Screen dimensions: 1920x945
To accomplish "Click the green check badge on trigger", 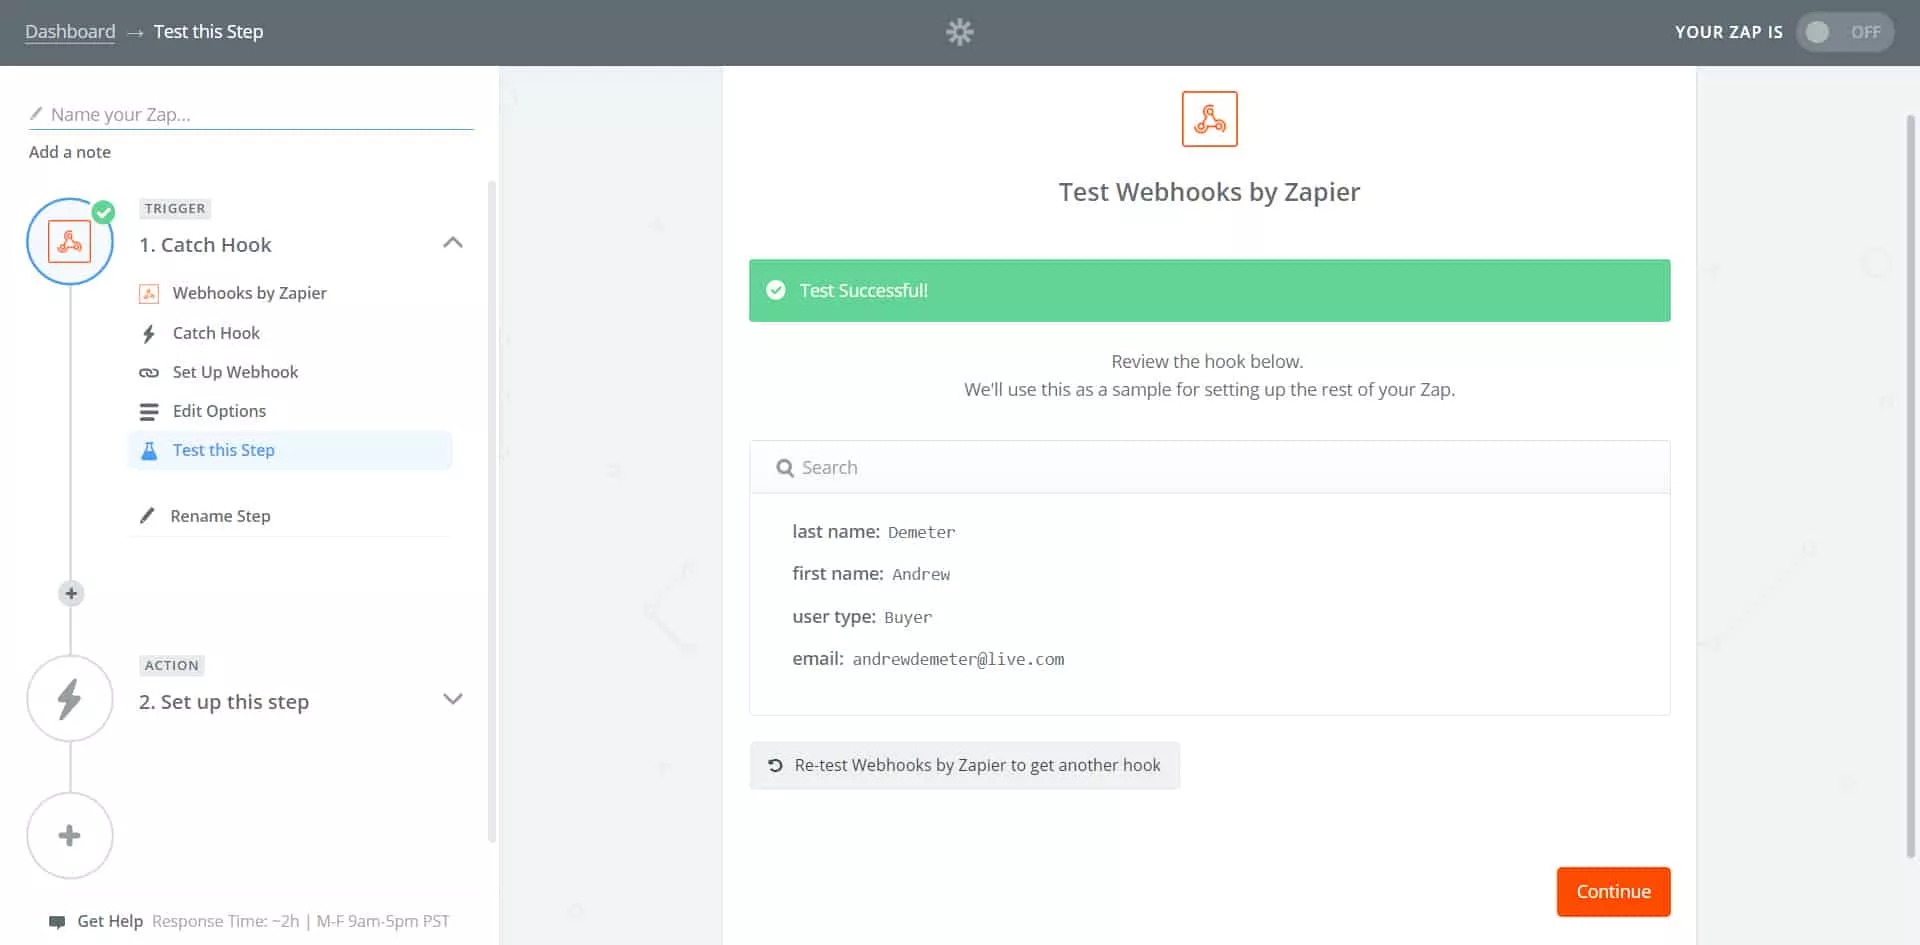I will pos(103,212).
